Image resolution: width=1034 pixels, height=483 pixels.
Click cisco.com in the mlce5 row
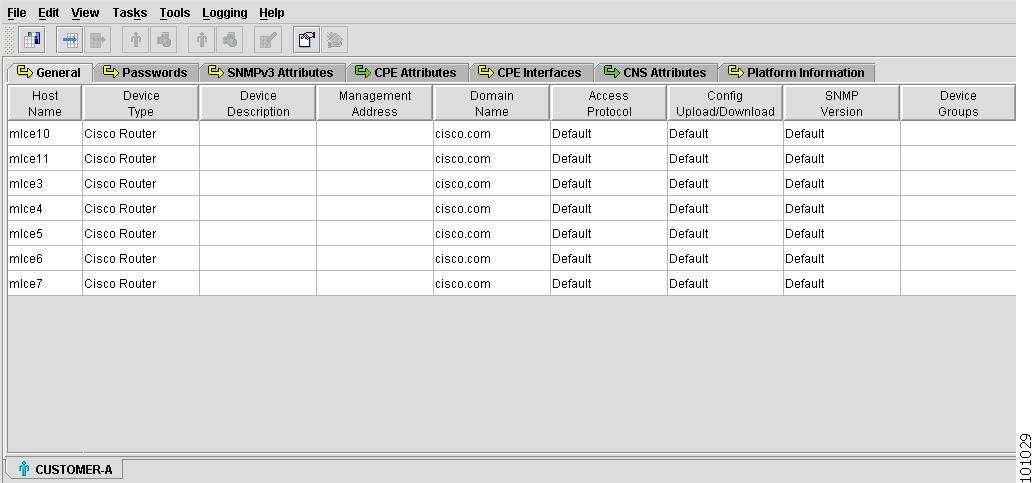pos(491,234)
